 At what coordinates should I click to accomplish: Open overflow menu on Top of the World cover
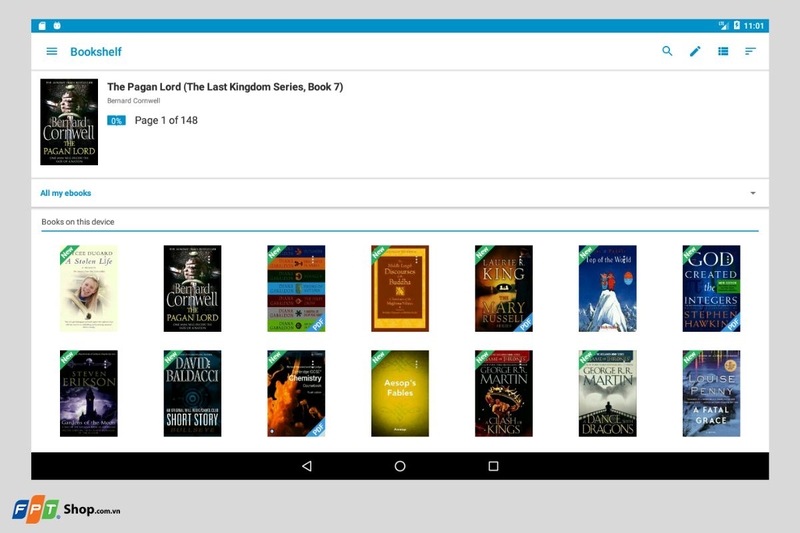click(x=624, y=260)
